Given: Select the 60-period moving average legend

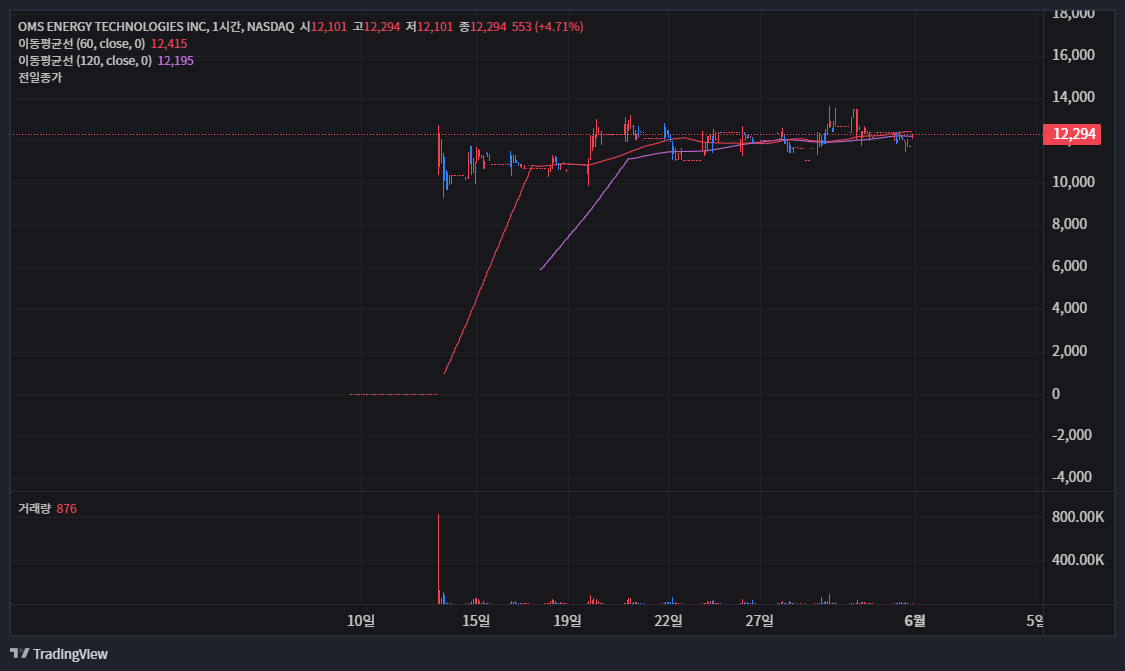Looking at the screenshot, I should [x=81, y=44].
